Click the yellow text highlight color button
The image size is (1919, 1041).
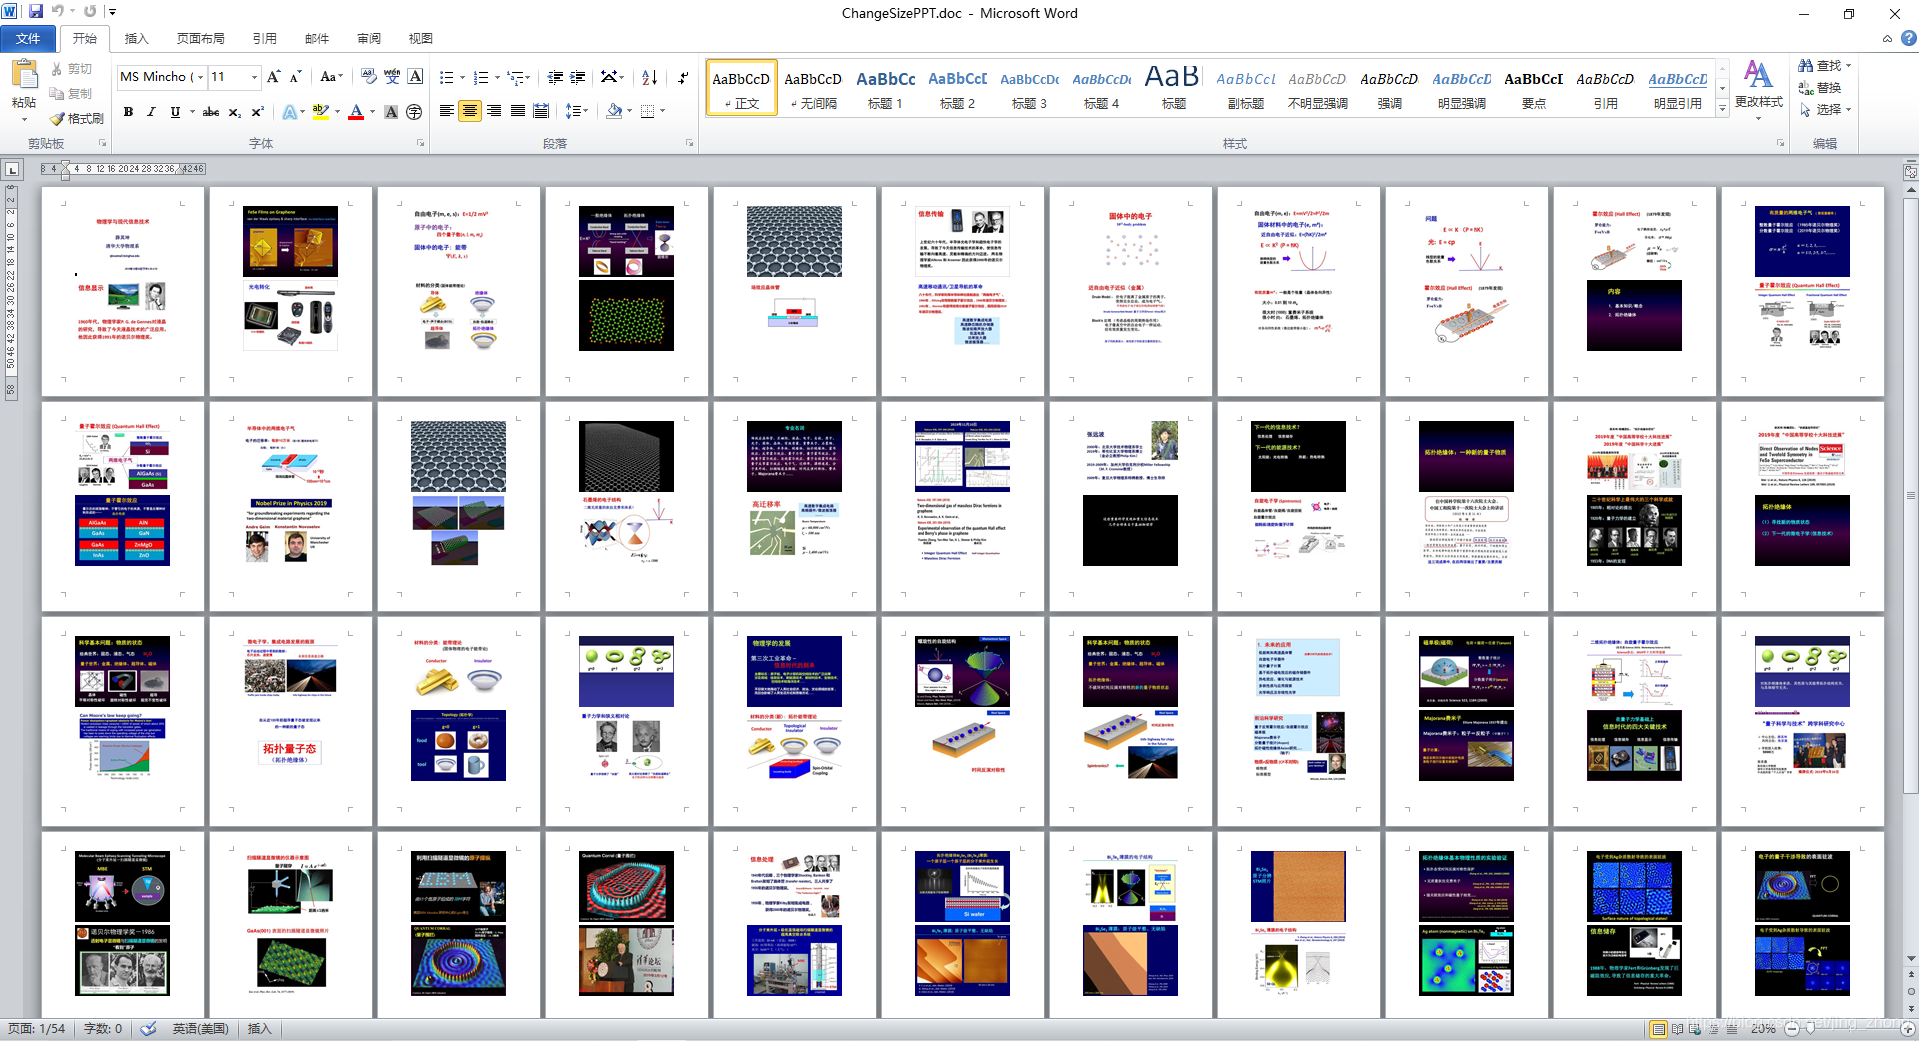click(x=320, y=112)
